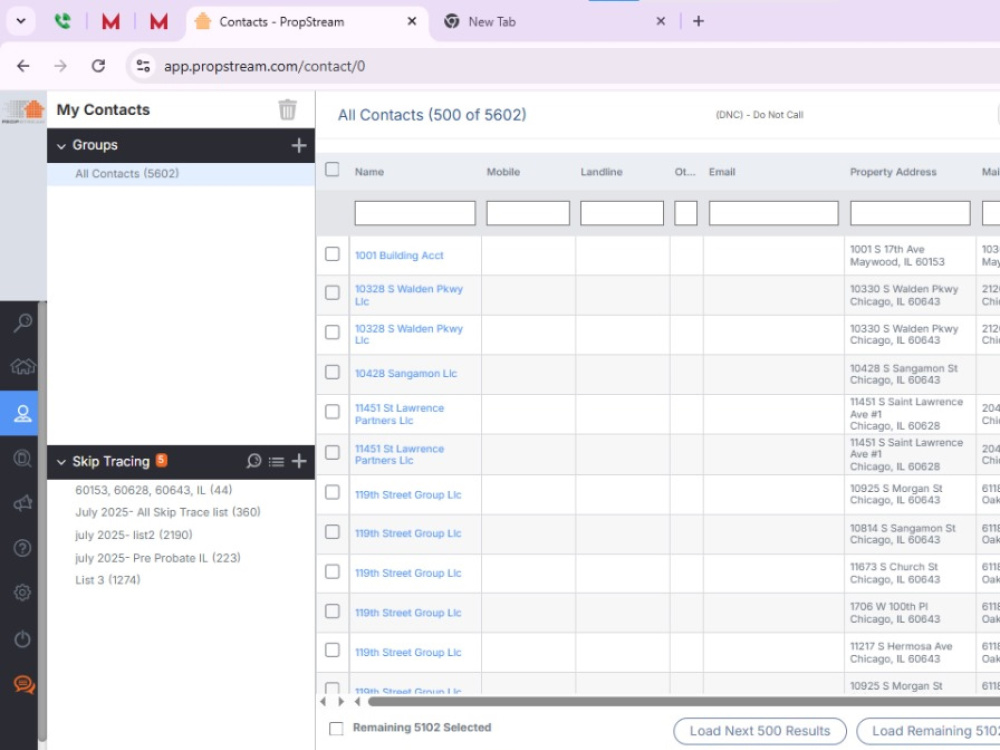This screenshot has height=750, width=1000.
Task: Click the sidebar vertical scrollbar
Action: coord(42,523)
